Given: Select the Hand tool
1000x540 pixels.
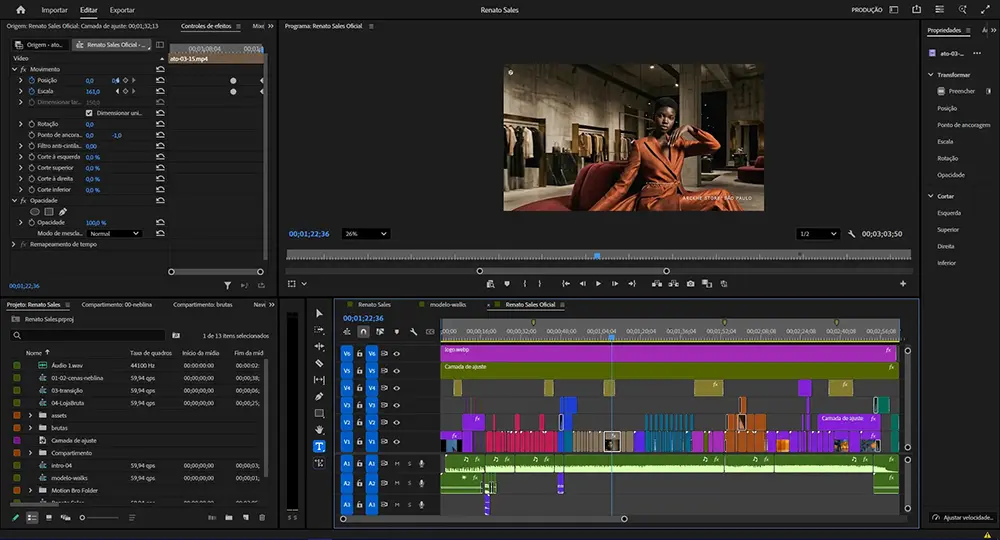Looking at the screenshot, I should 319,430.
